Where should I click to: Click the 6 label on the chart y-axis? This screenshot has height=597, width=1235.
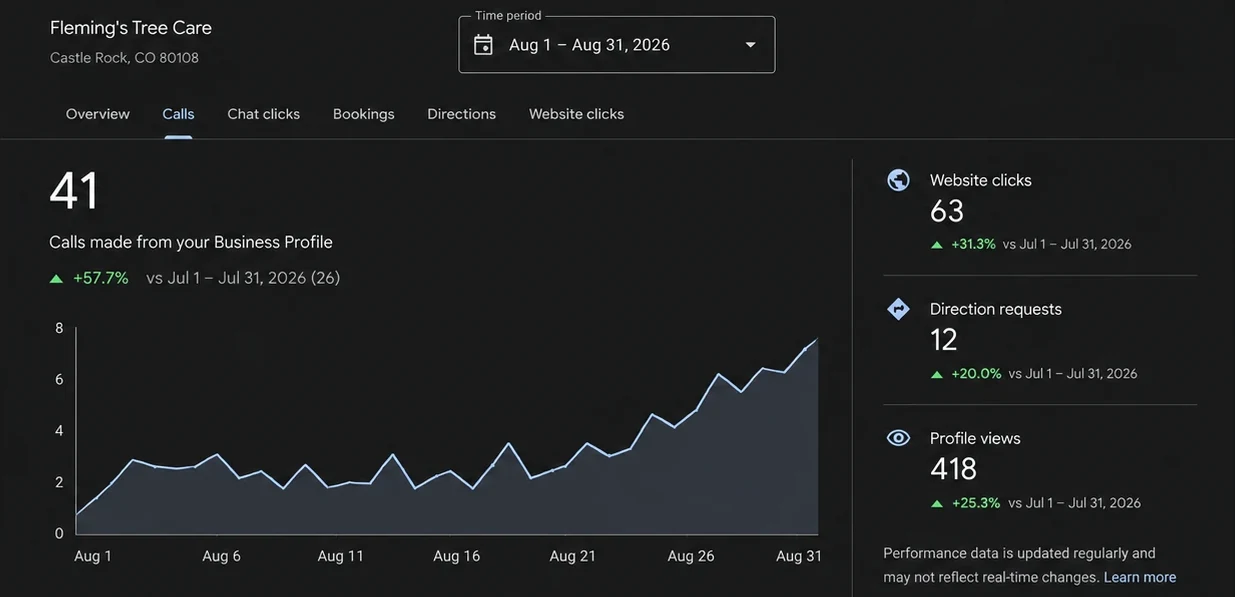[x=59, y=379]
